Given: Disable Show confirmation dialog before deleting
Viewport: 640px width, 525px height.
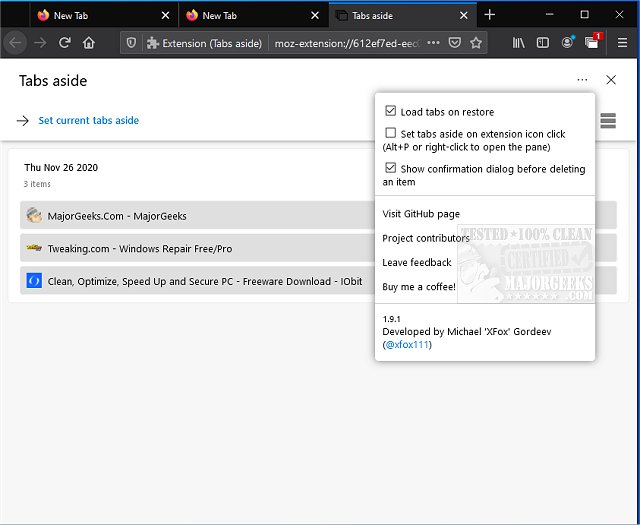Looking at the screenshot, I should pyautogui.click(x=391, y=169).
